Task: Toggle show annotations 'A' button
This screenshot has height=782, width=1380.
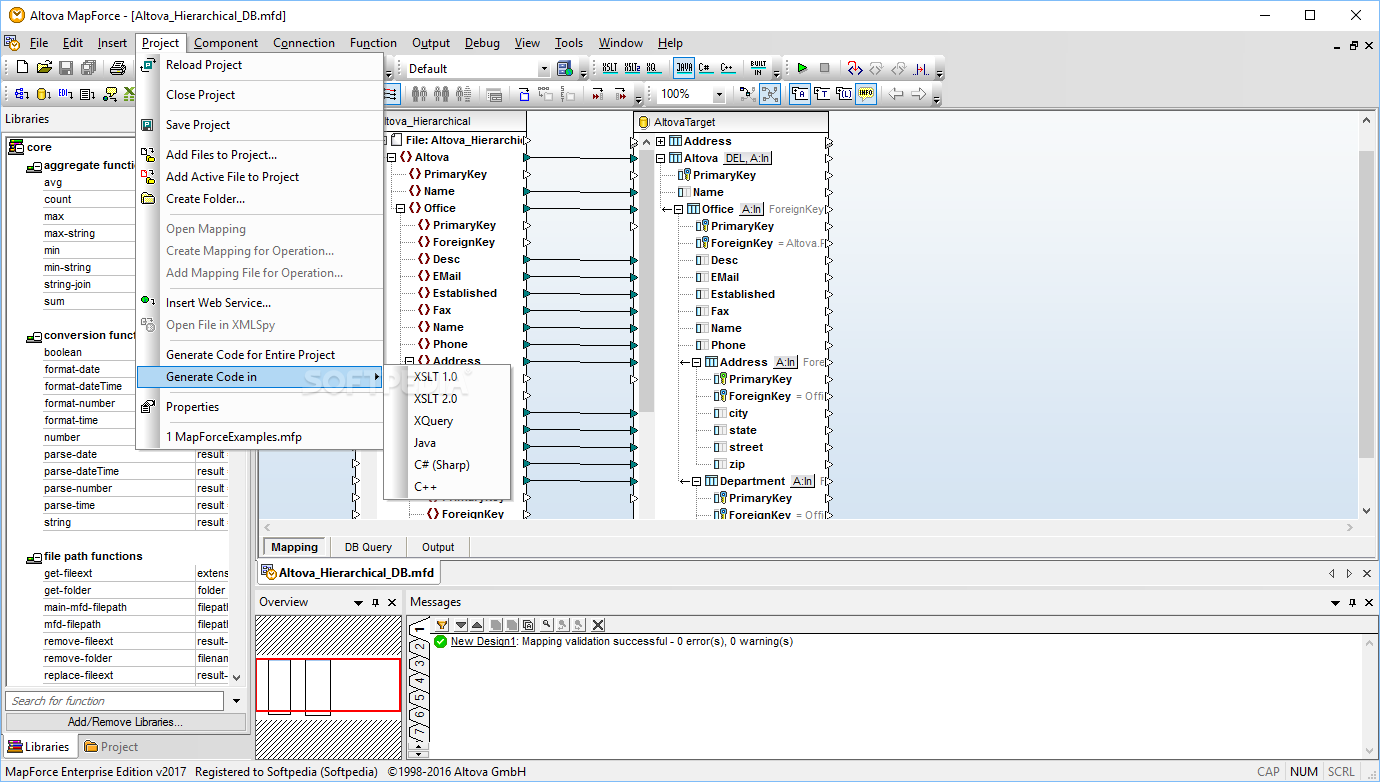Action: (x=801, y=94)
